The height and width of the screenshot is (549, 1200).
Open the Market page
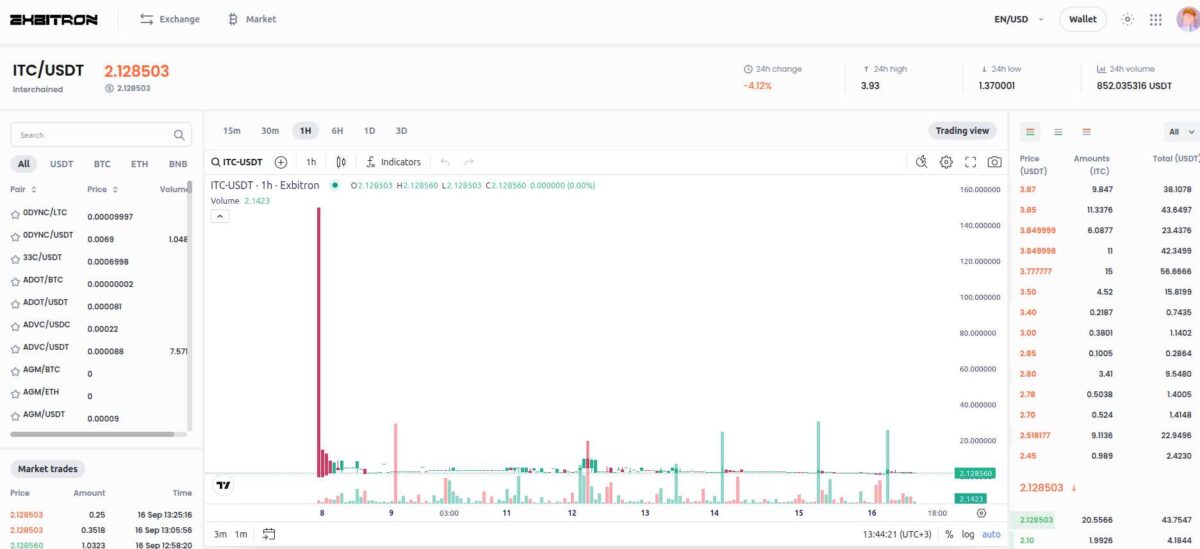pos(252,19)
